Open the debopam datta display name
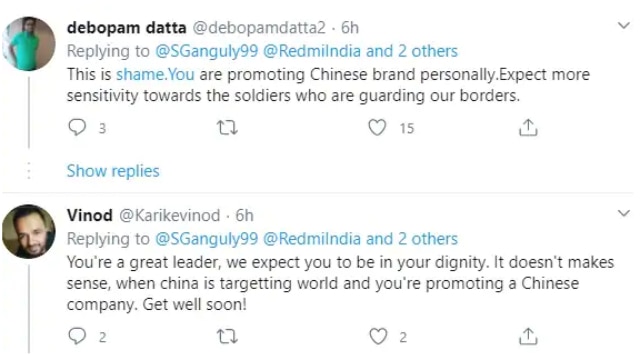This screenshot has height=360, width=640. pyautogui.click(x=127, y=28)
